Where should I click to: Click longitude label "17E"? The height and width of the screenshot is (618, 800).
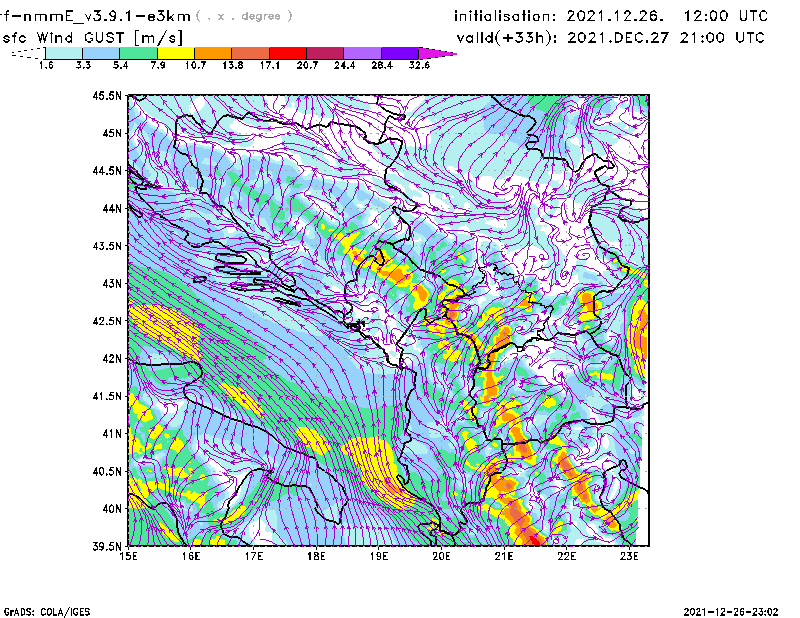coord(254,556)
